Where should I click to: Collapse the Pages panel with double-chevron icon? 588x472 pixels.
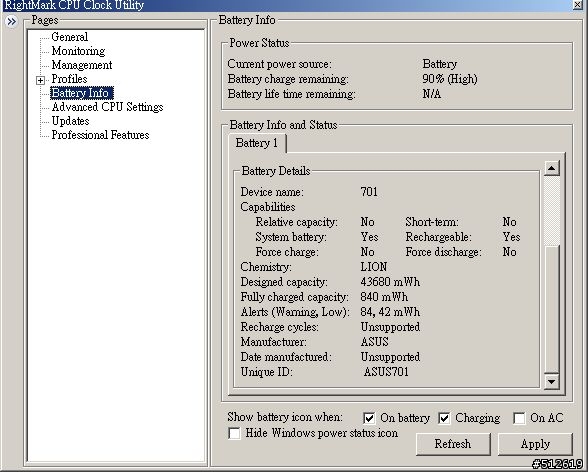click(x=12, y=22)
